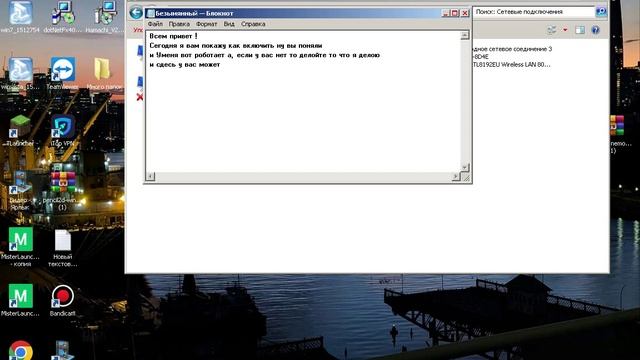This screenshot has width=640, height=360.
Task: Close the Notepad window
Action: 464,13
